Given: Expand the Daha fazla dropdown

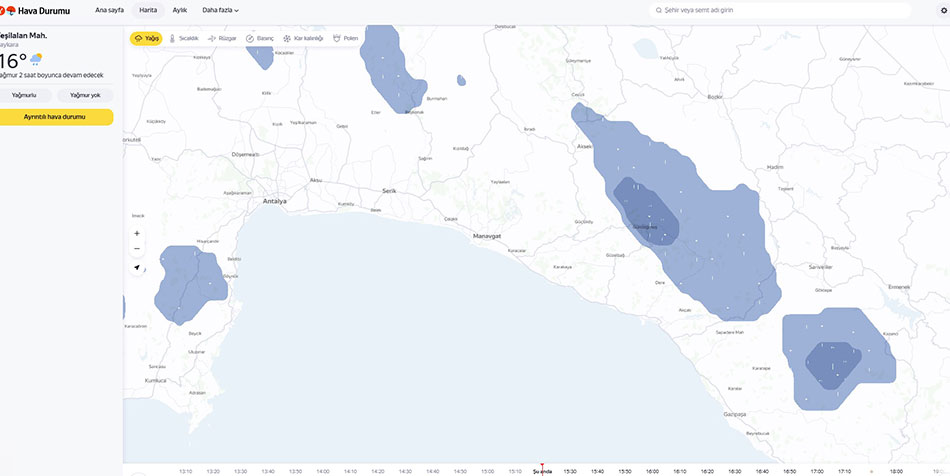Looking at the screenshot, I should pos(220,10).
